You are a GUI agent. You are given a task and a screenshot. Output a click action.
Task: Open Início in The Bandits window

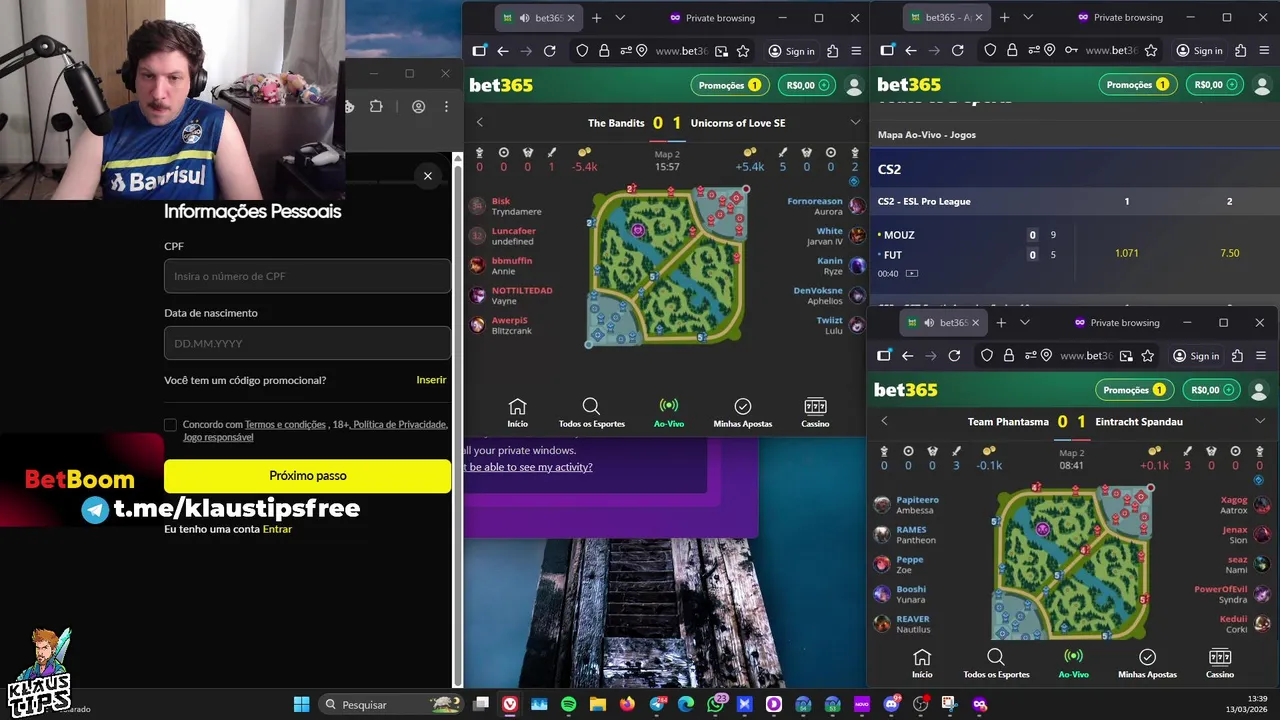point(517,412)
